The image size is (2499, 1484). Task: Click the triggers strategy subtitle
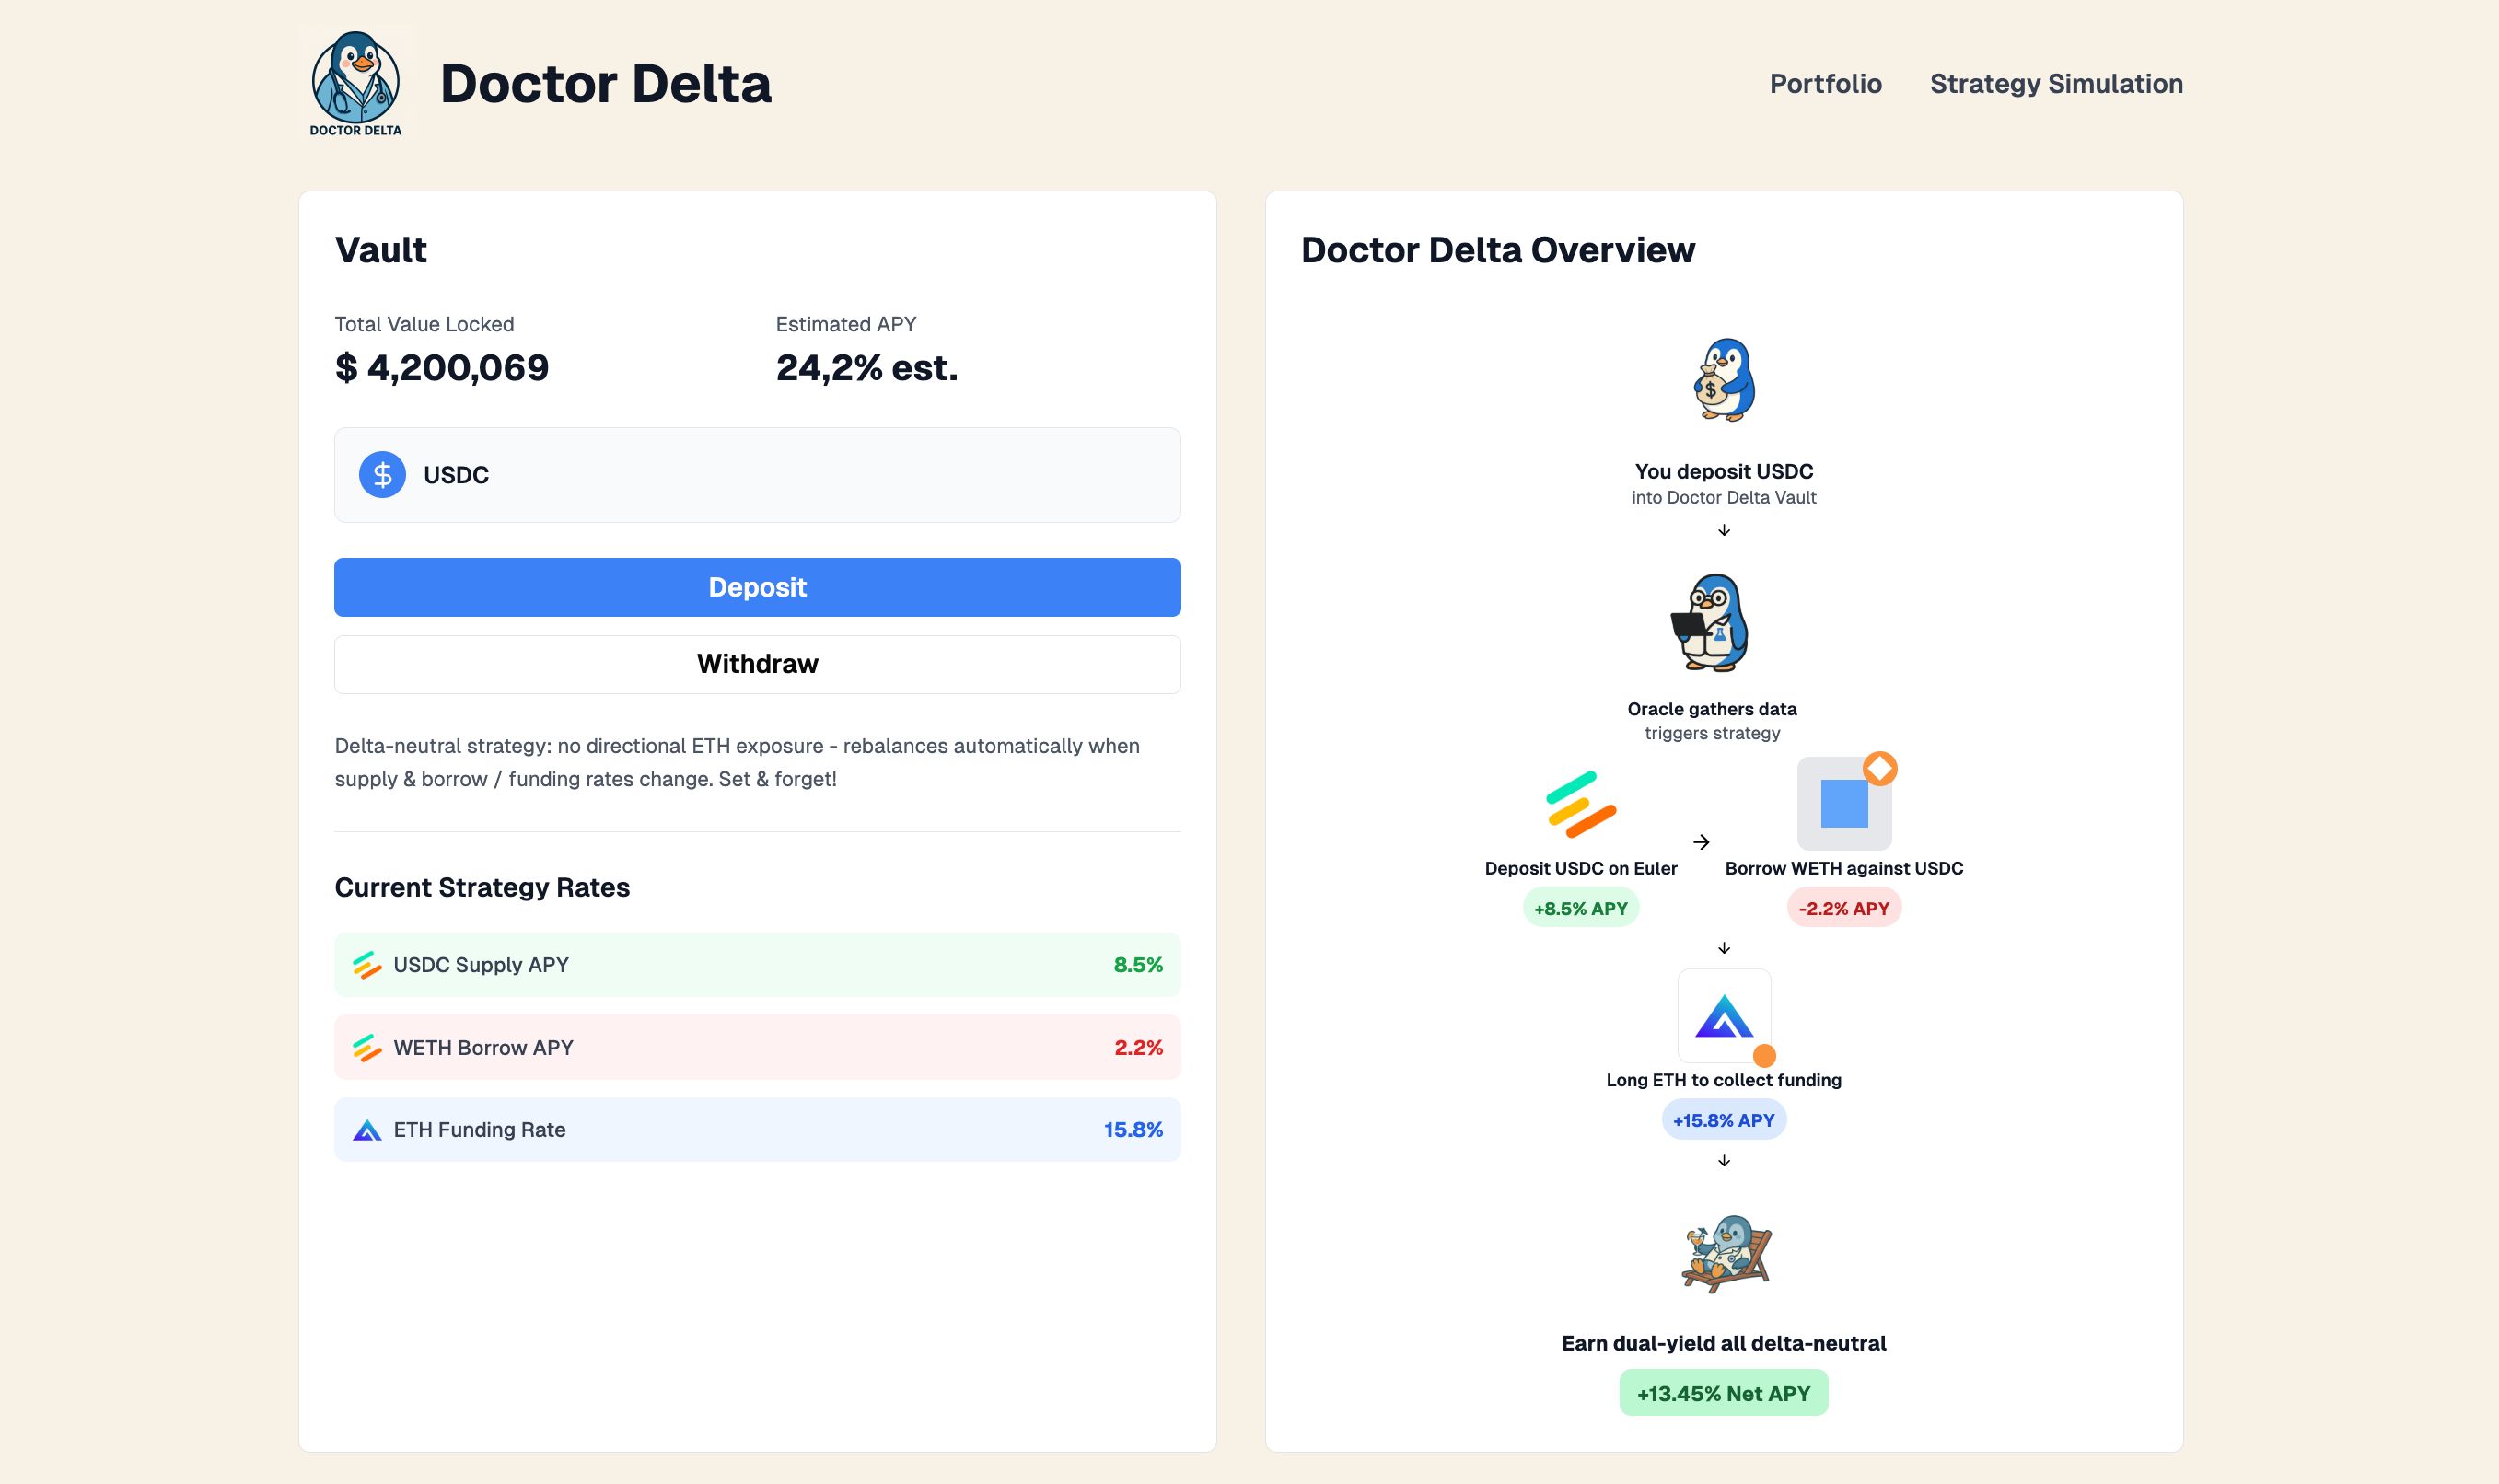[1712, 733]
